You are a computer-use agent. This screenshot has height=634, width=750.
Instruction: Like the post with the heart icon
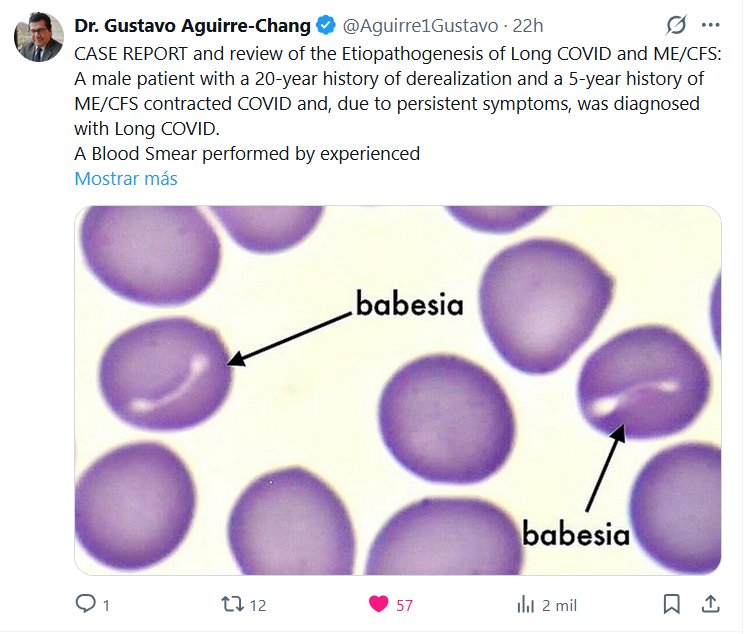pyautogui.click(x=378, y=604)
